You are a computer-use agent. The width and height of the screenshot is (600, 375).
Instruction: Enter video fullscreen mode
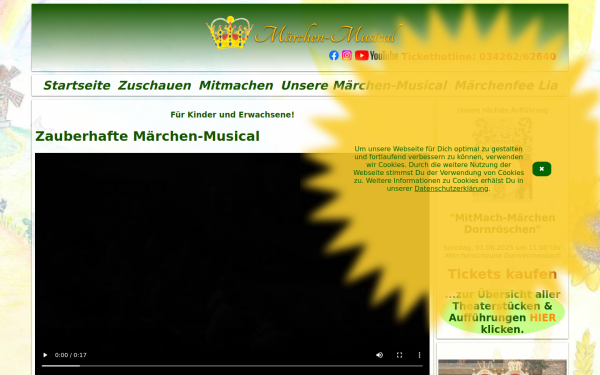tap(399, 355)
